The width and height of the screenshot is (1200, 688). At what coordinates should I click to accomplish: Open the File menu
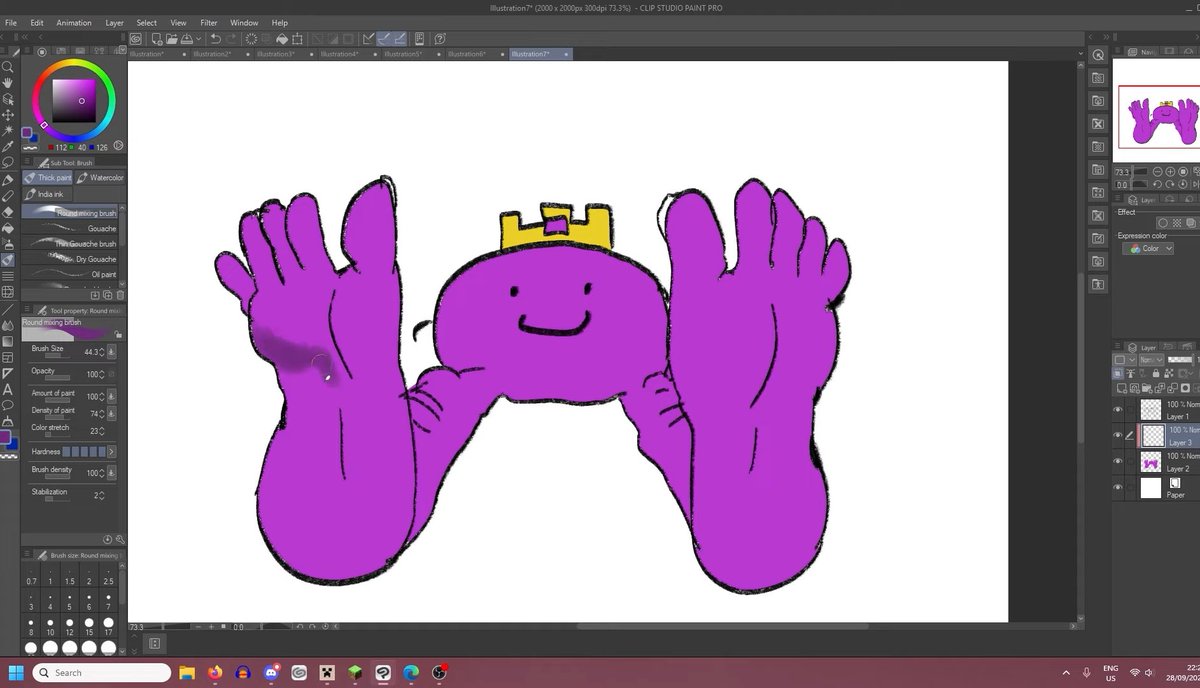pos(11,22)
